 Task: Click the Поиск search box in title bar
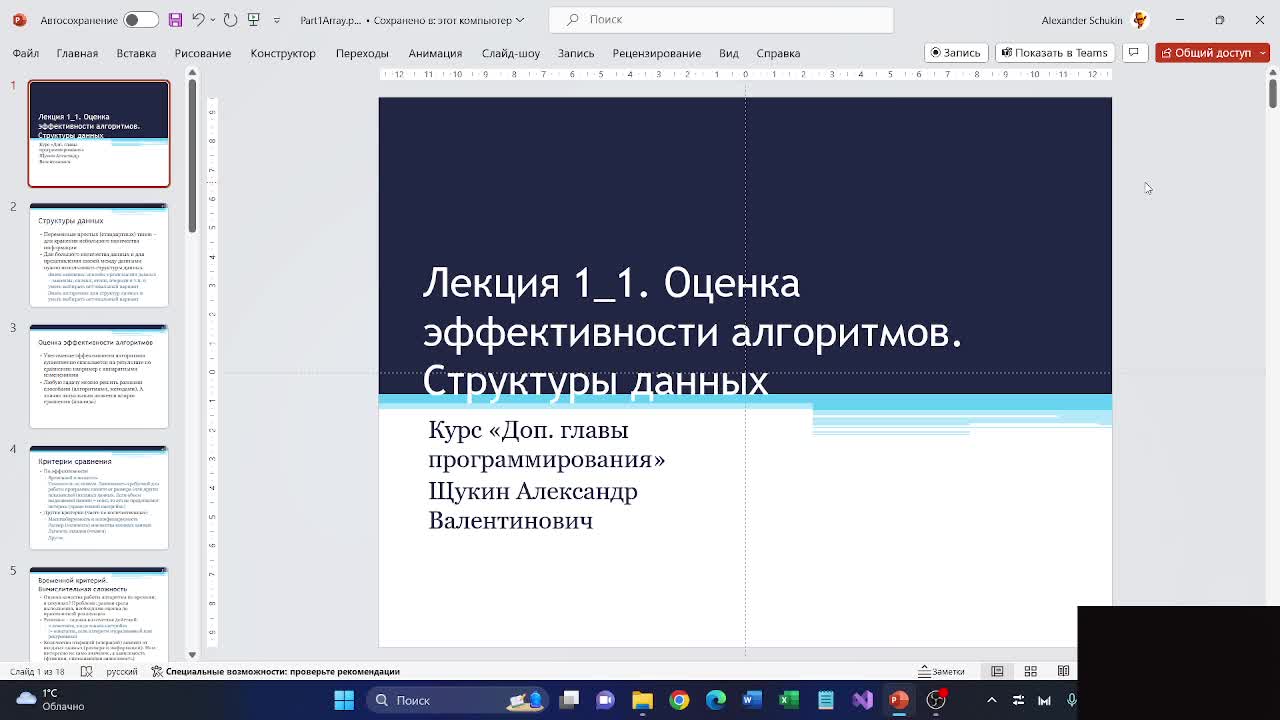pyautogui.click(x=721, y=19)
